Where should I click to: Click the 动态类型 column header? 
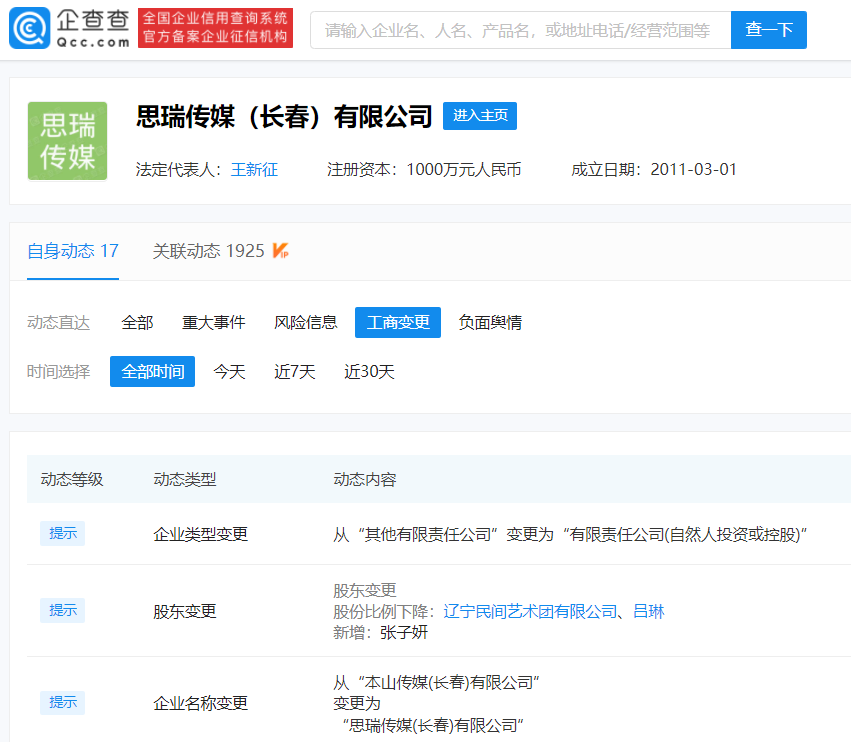point(185,479)
